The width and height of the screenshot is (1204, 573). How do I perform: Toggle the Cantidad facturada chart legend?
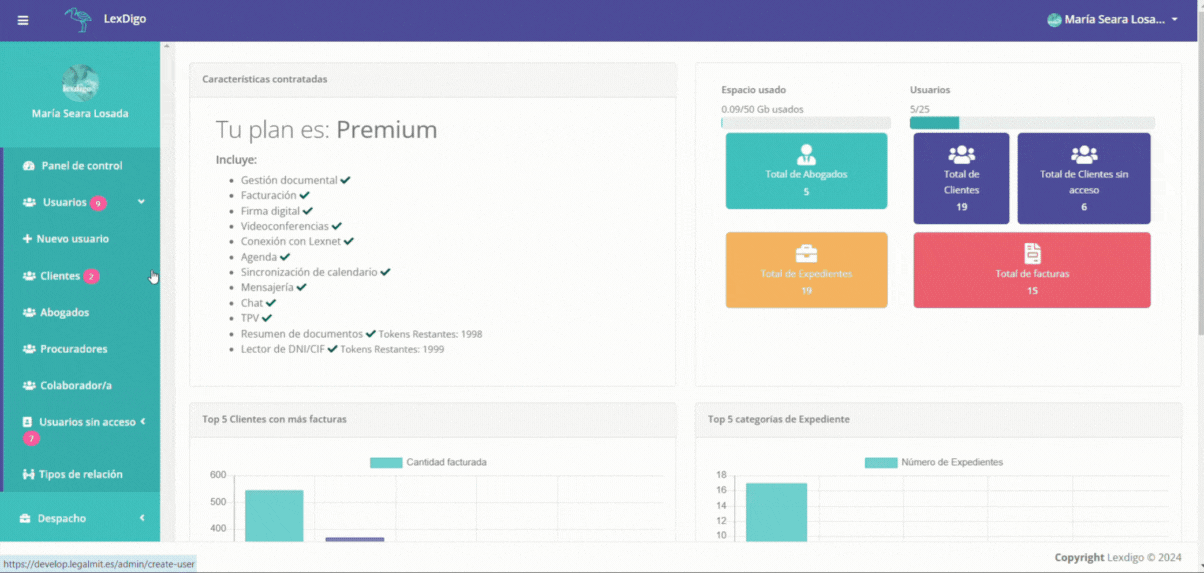click(x=428, y=462)
